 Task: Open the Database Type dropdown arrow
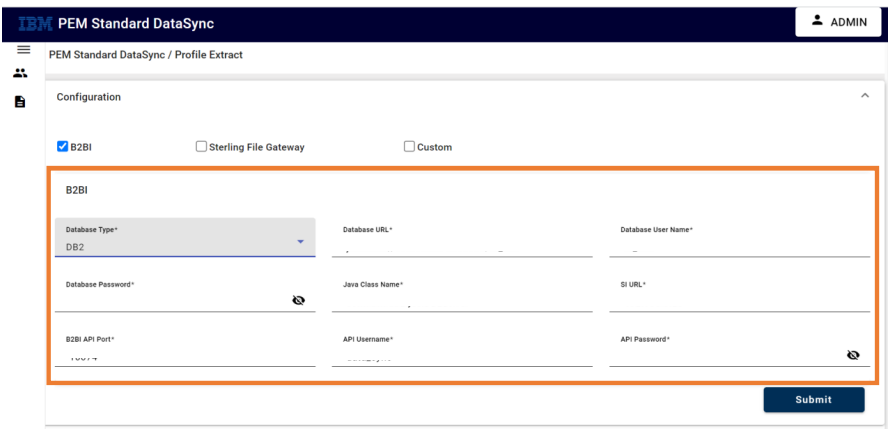300,242
